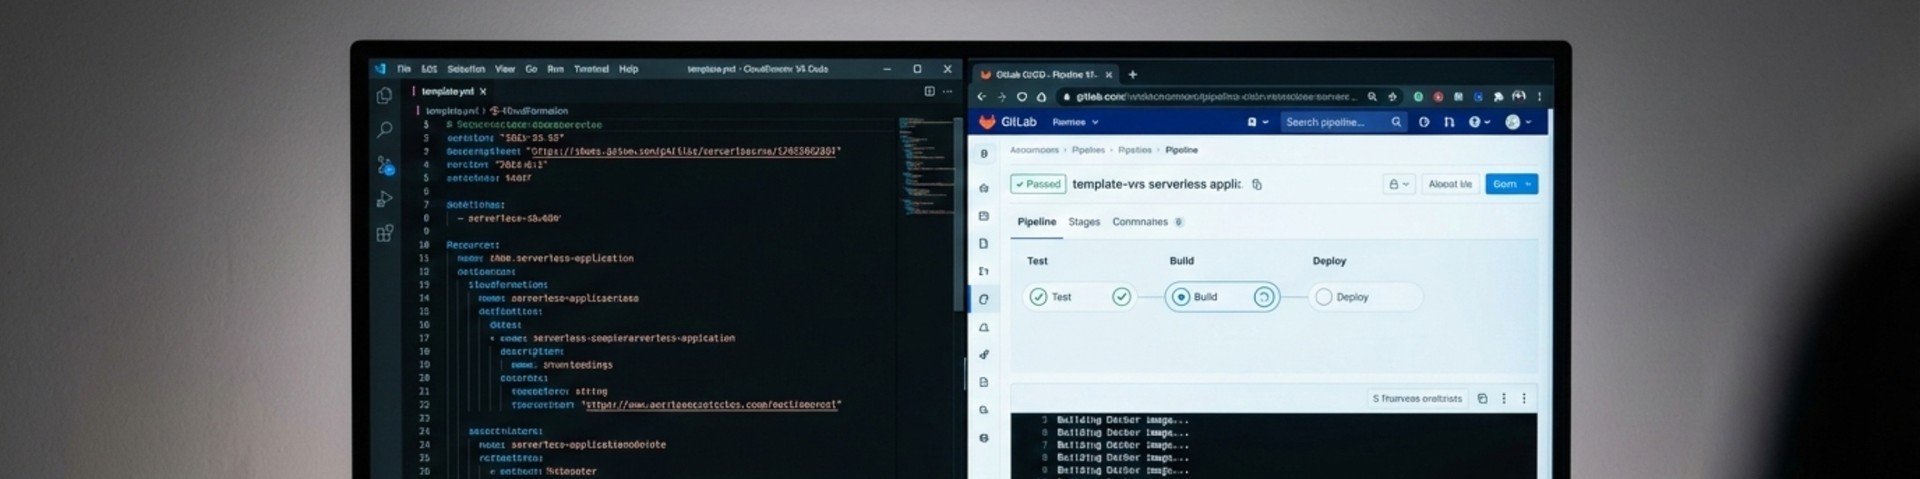
Task: Open Source Control view with badge
Action: point(385,165)
